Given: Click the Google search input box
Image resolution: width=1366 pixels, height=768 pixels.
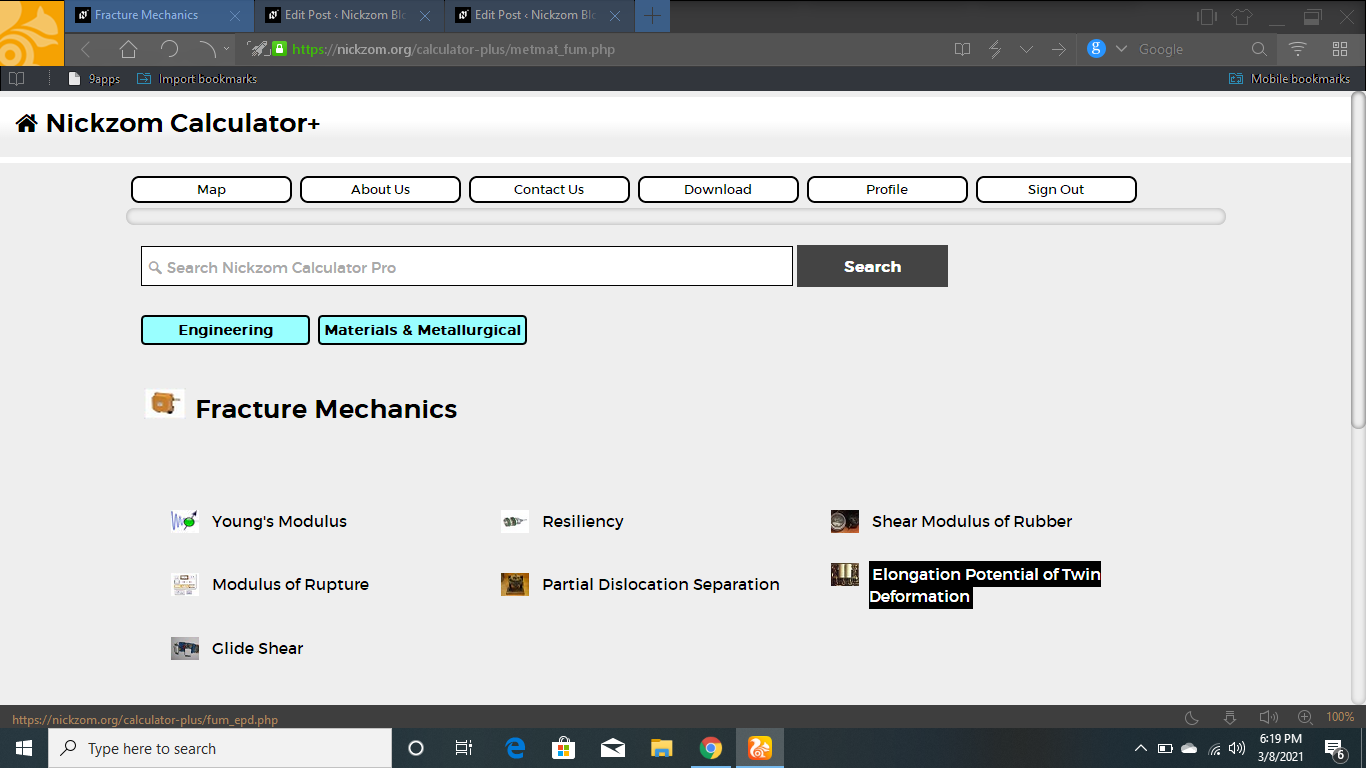Looking at the screenshot, I should point(1190,49).
